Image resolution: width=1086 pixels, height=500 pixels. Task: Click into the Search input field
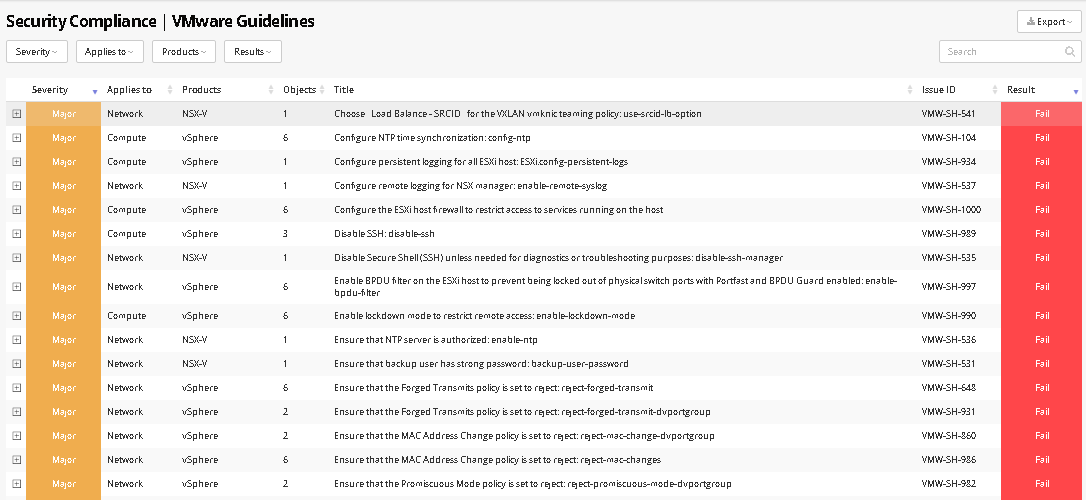tap(1000, 52)
